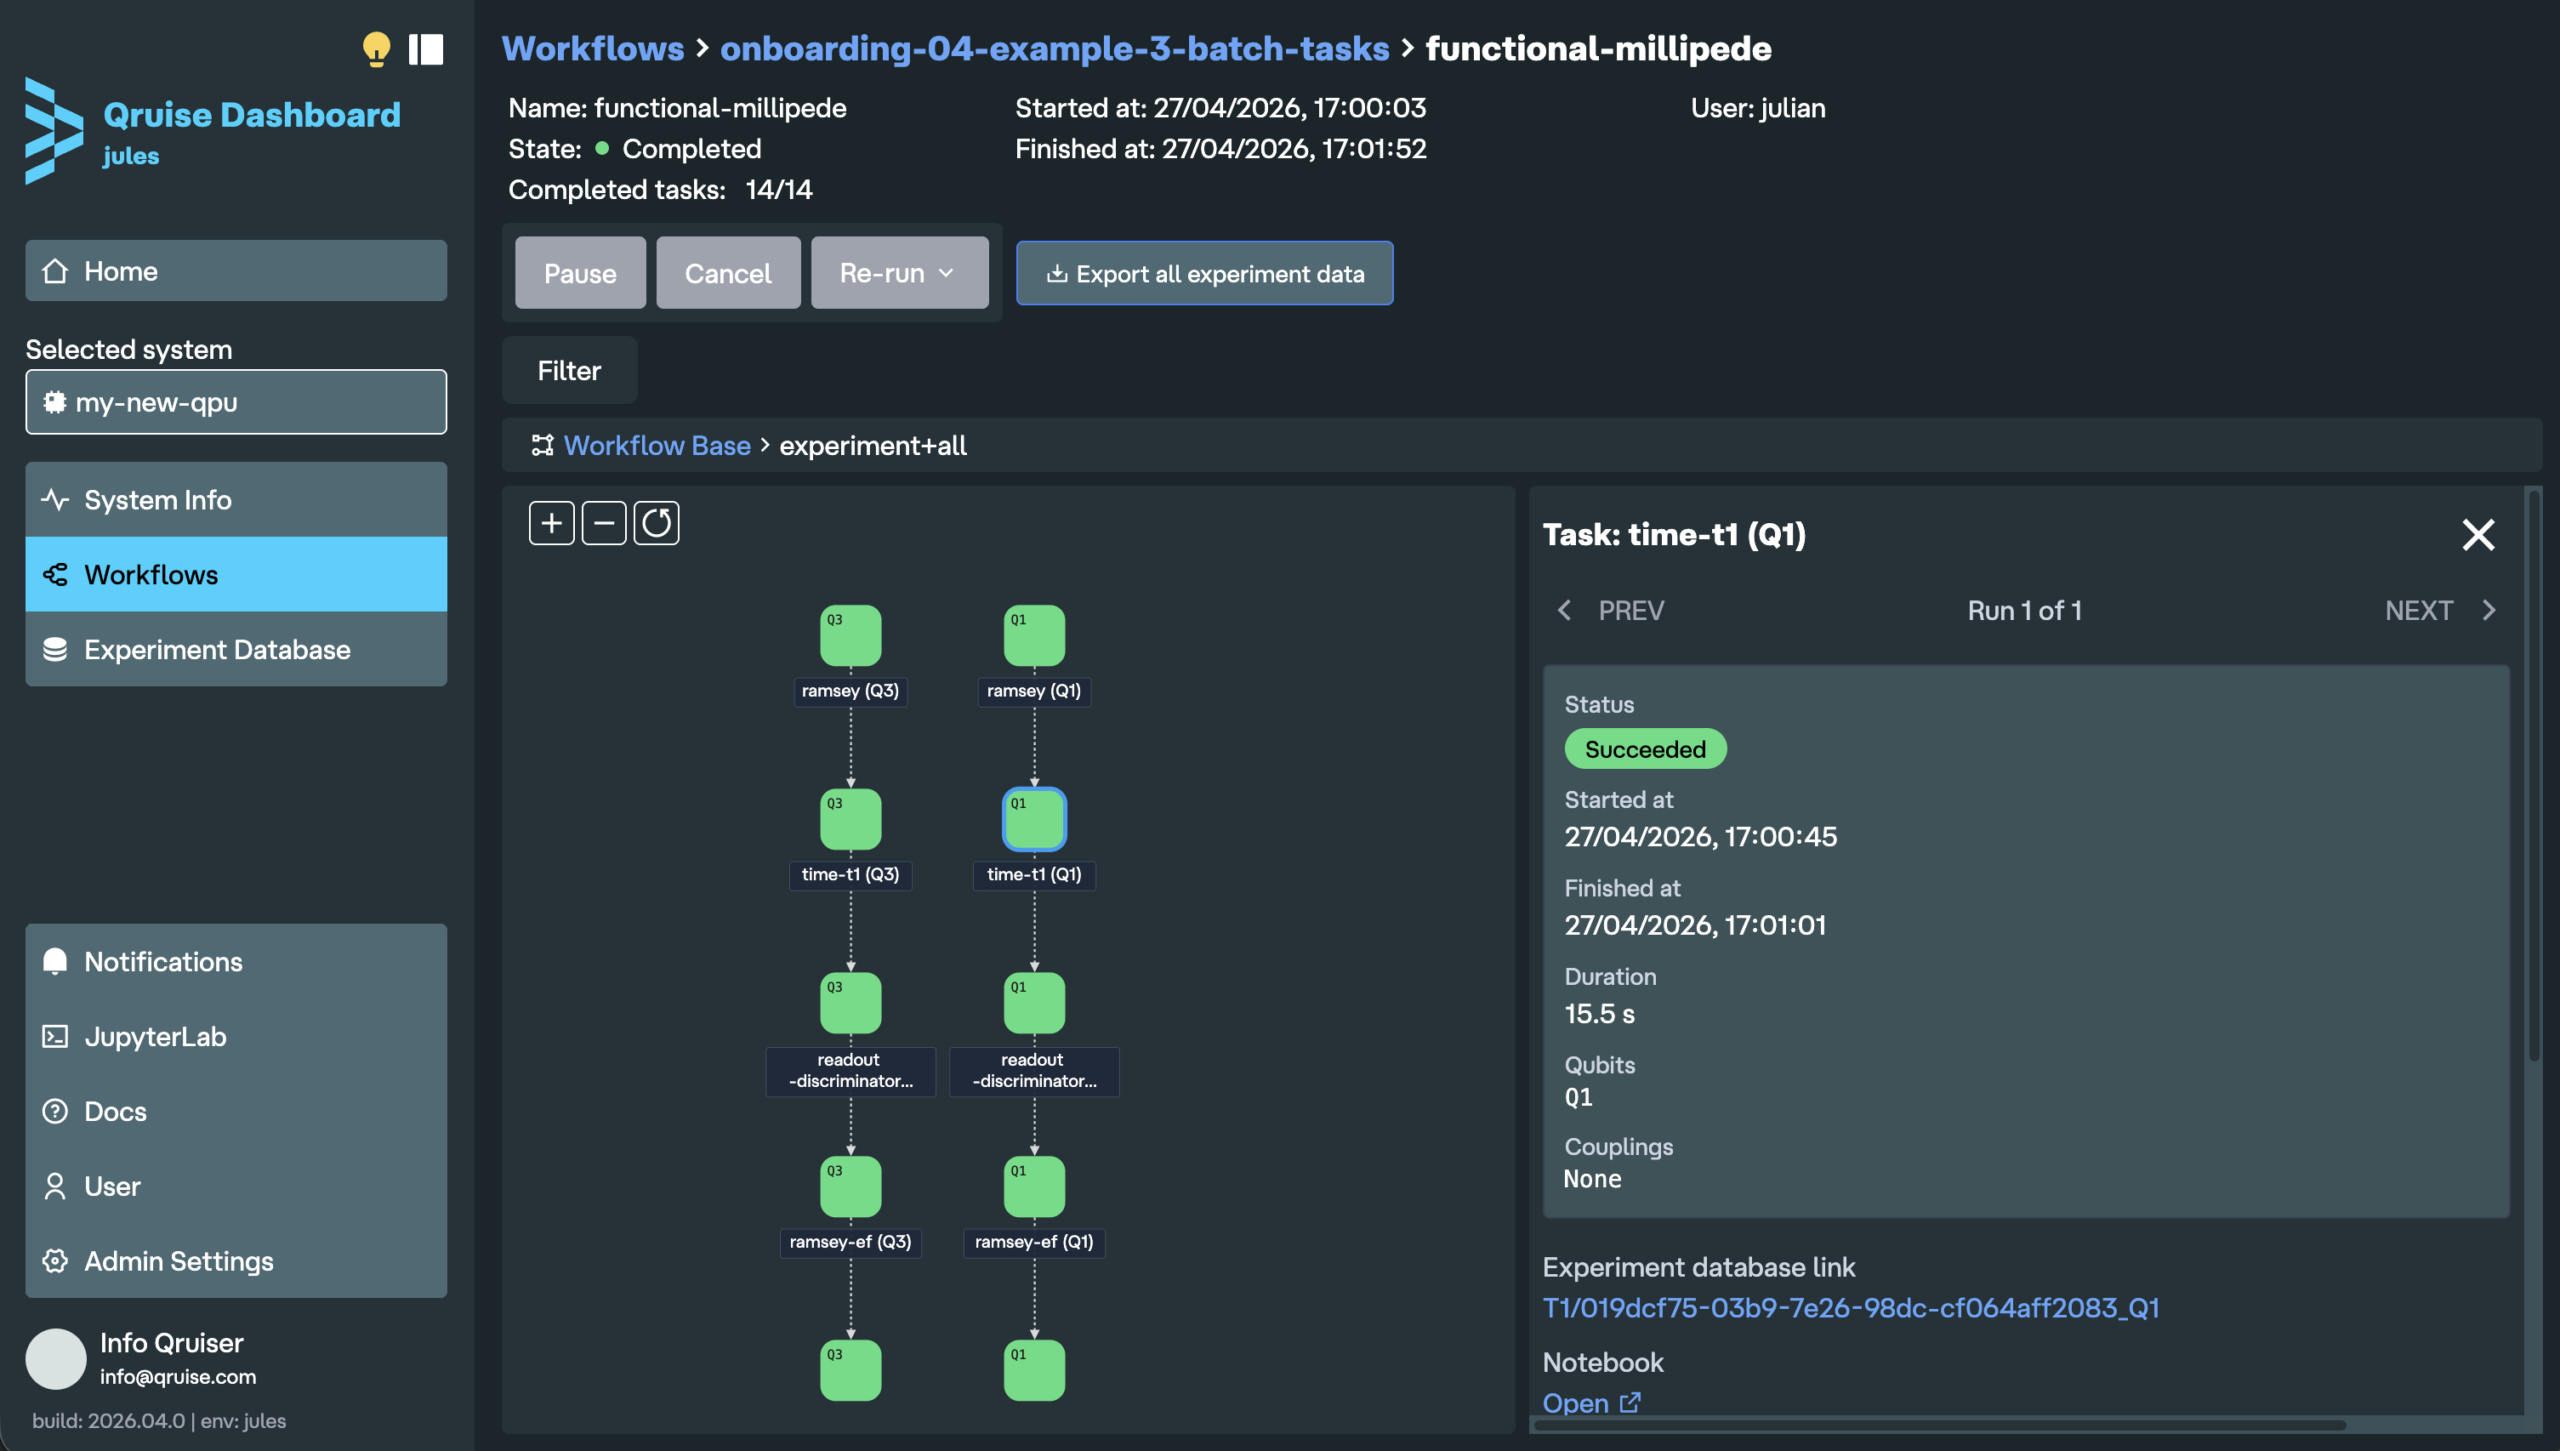Go to Workflow Base breadcrumb
This screenshot has width=2560, height=1451.
tap(657, 445)
